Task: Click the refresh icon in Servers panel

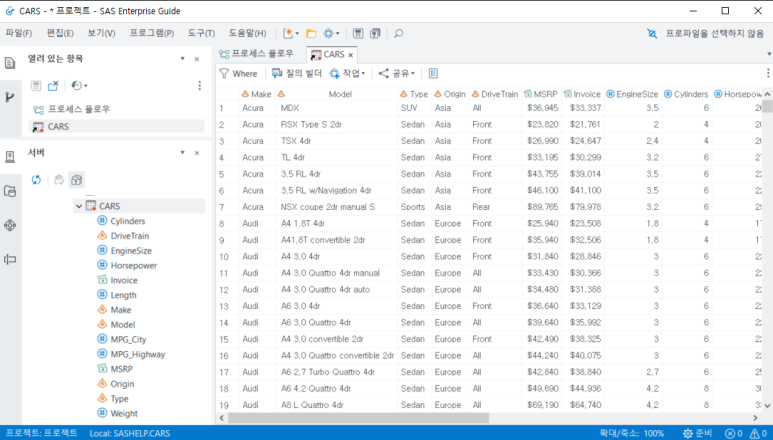Action: pos(36,179)
